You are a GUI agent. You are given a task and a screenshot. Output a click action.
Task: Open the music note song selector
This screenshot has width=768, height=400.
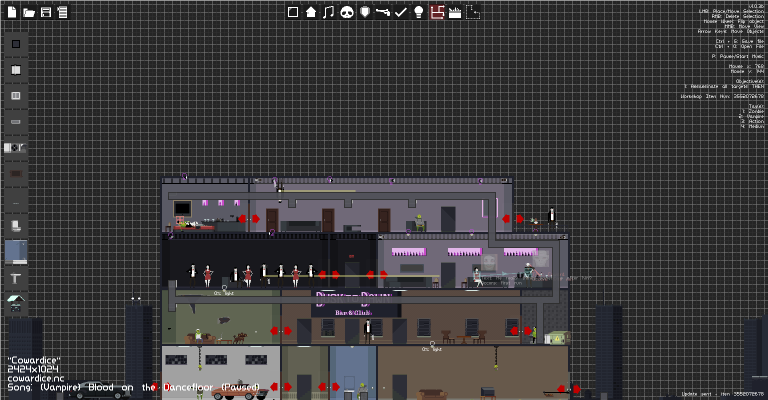[x=329, y=12]
